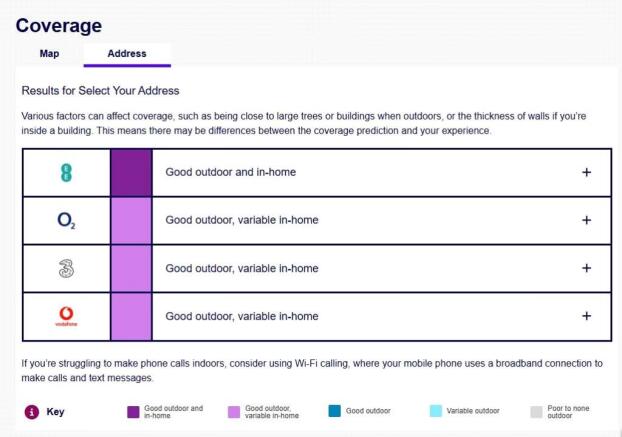
Task: Click the EE network logo
Action: [x=66, y=172]
